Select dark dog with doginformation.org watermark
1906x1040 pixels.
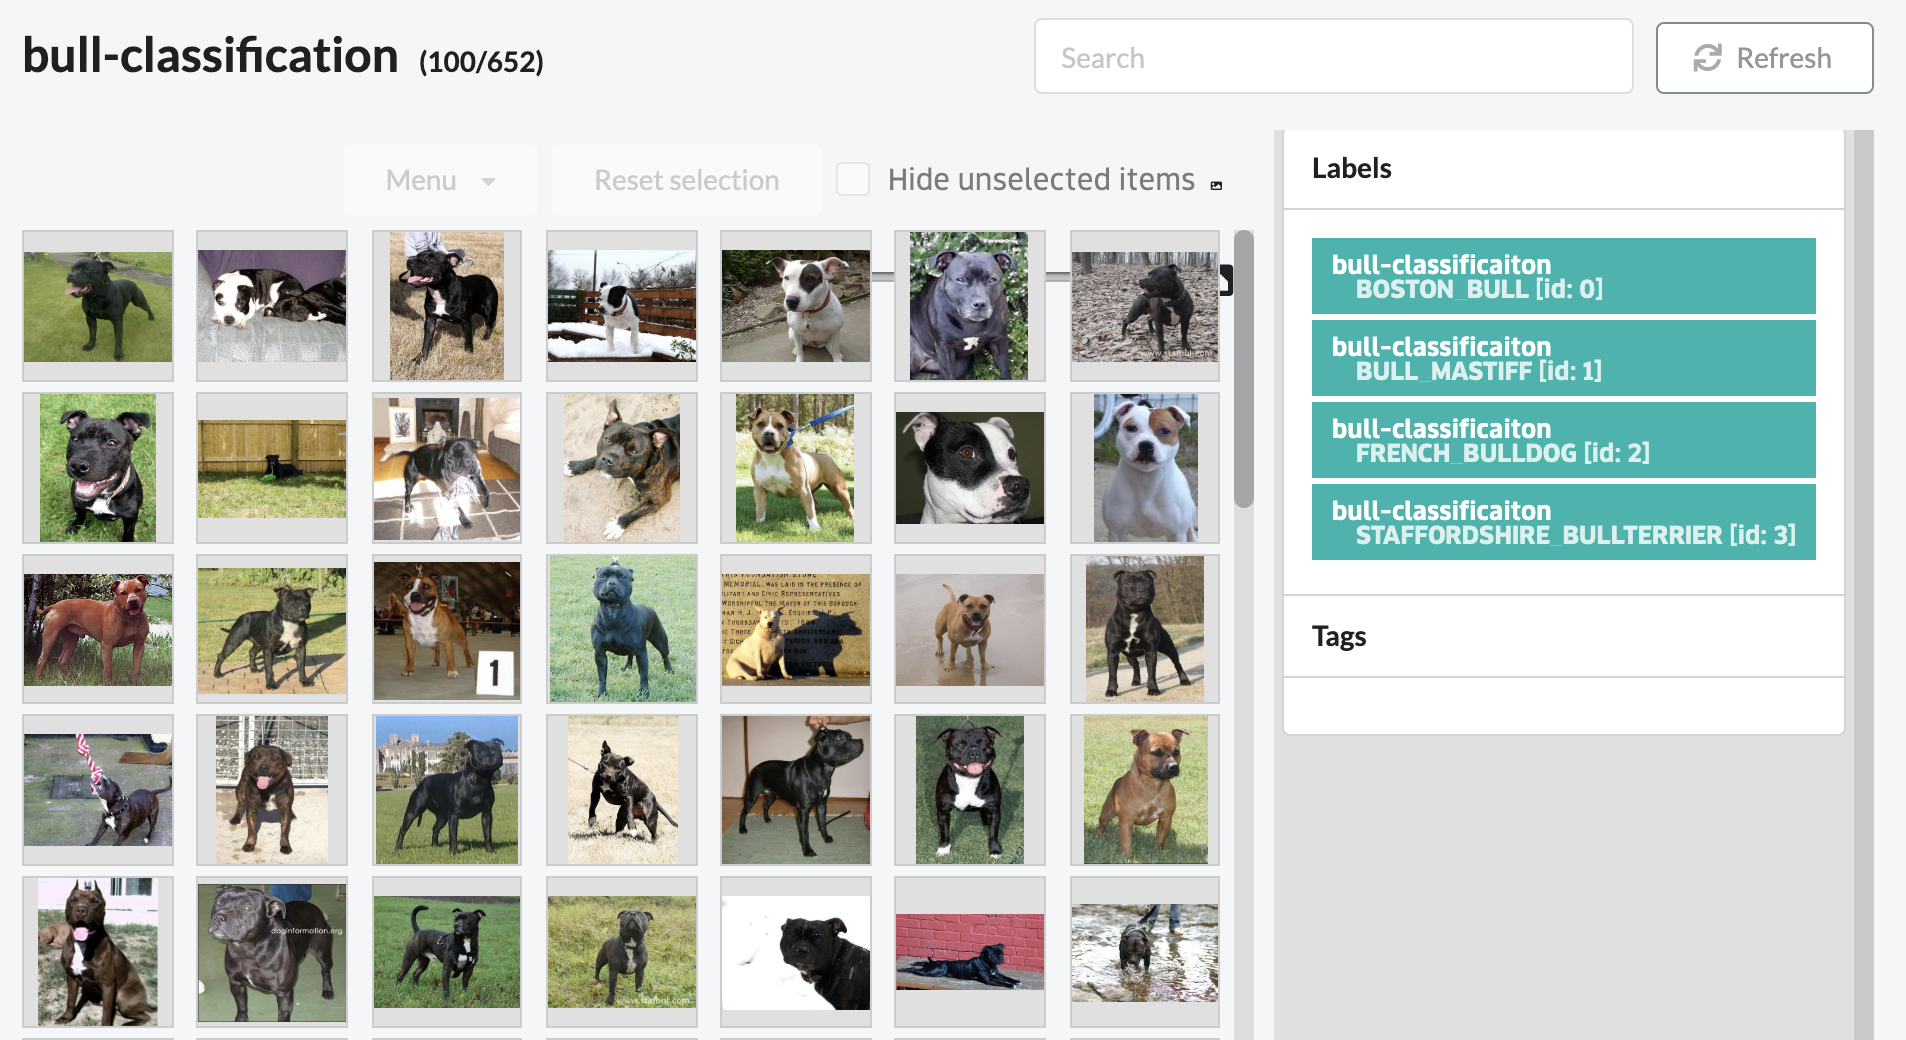coord(272,952)
